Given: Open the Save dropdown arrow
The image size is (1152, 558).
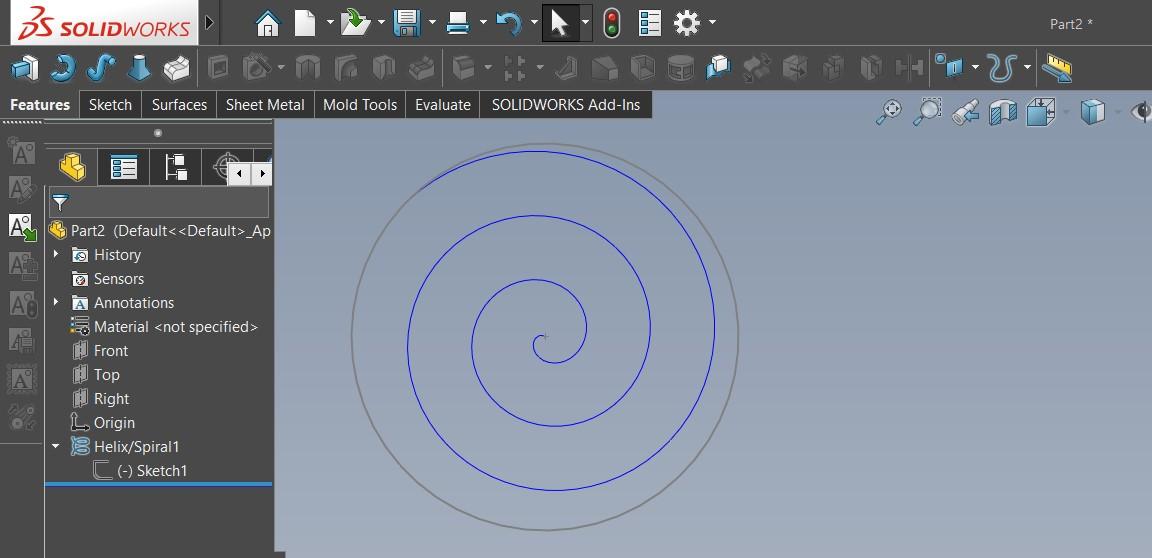Looking at the screenshot, I should [431, 23].
